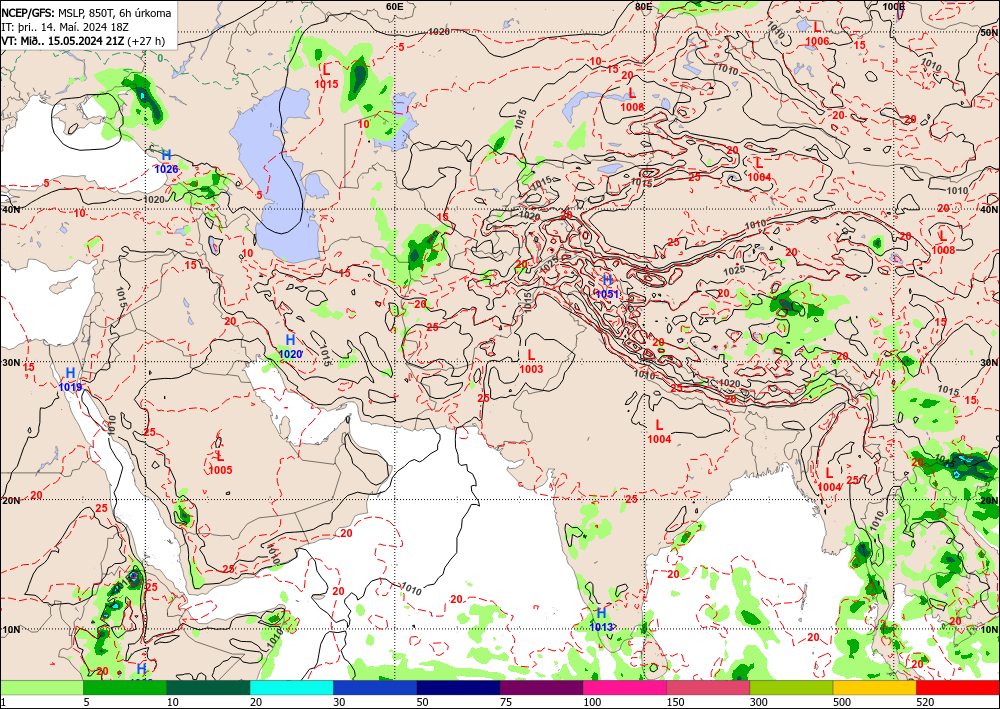Click the 80E longitude label
The image size is (1000, 709).
pos(643,6)
